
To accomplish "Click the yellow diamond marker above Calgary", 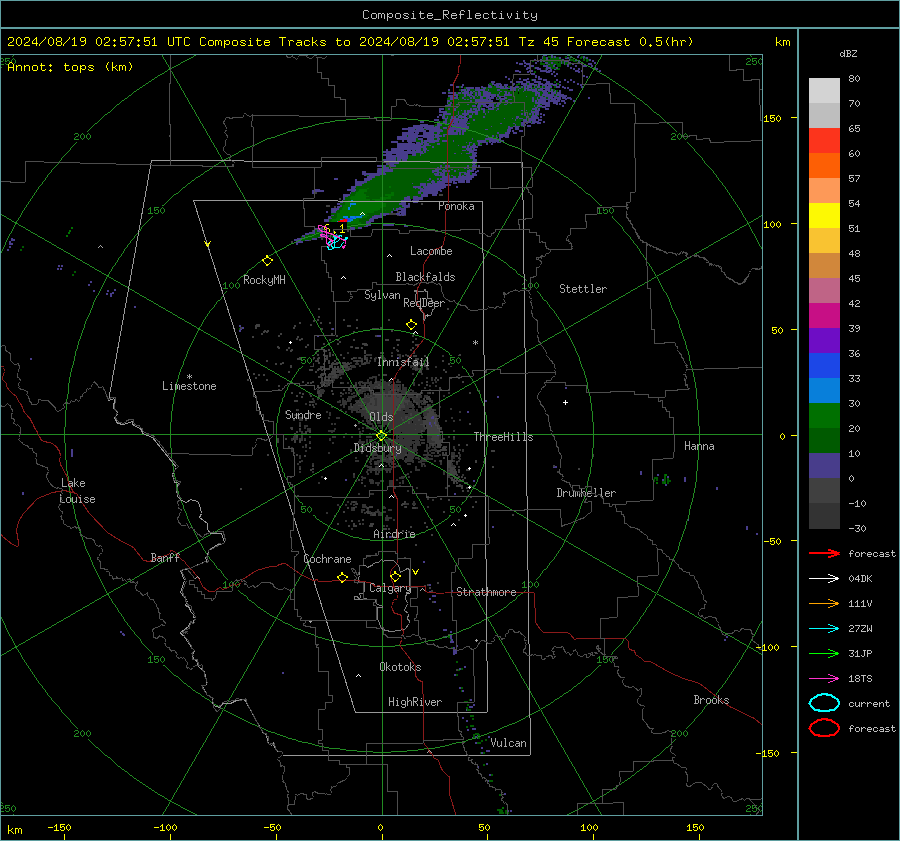I will pyautogui.click(x=395, y=576).
